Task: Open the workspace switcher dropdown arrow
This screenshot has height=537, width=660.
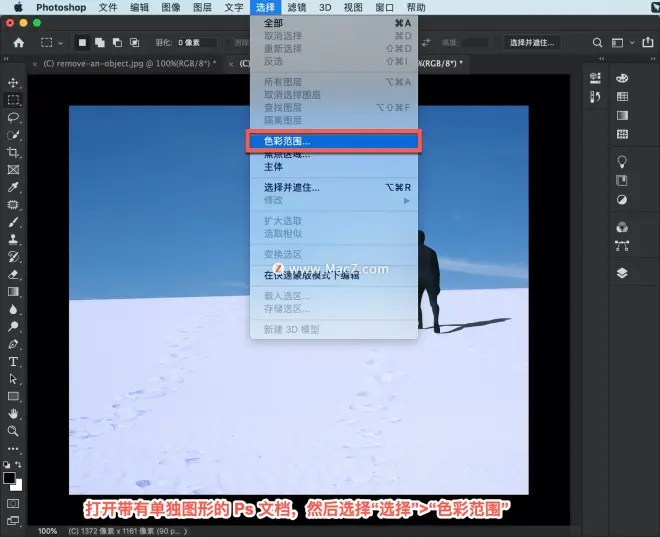Action: pos(632,43)
